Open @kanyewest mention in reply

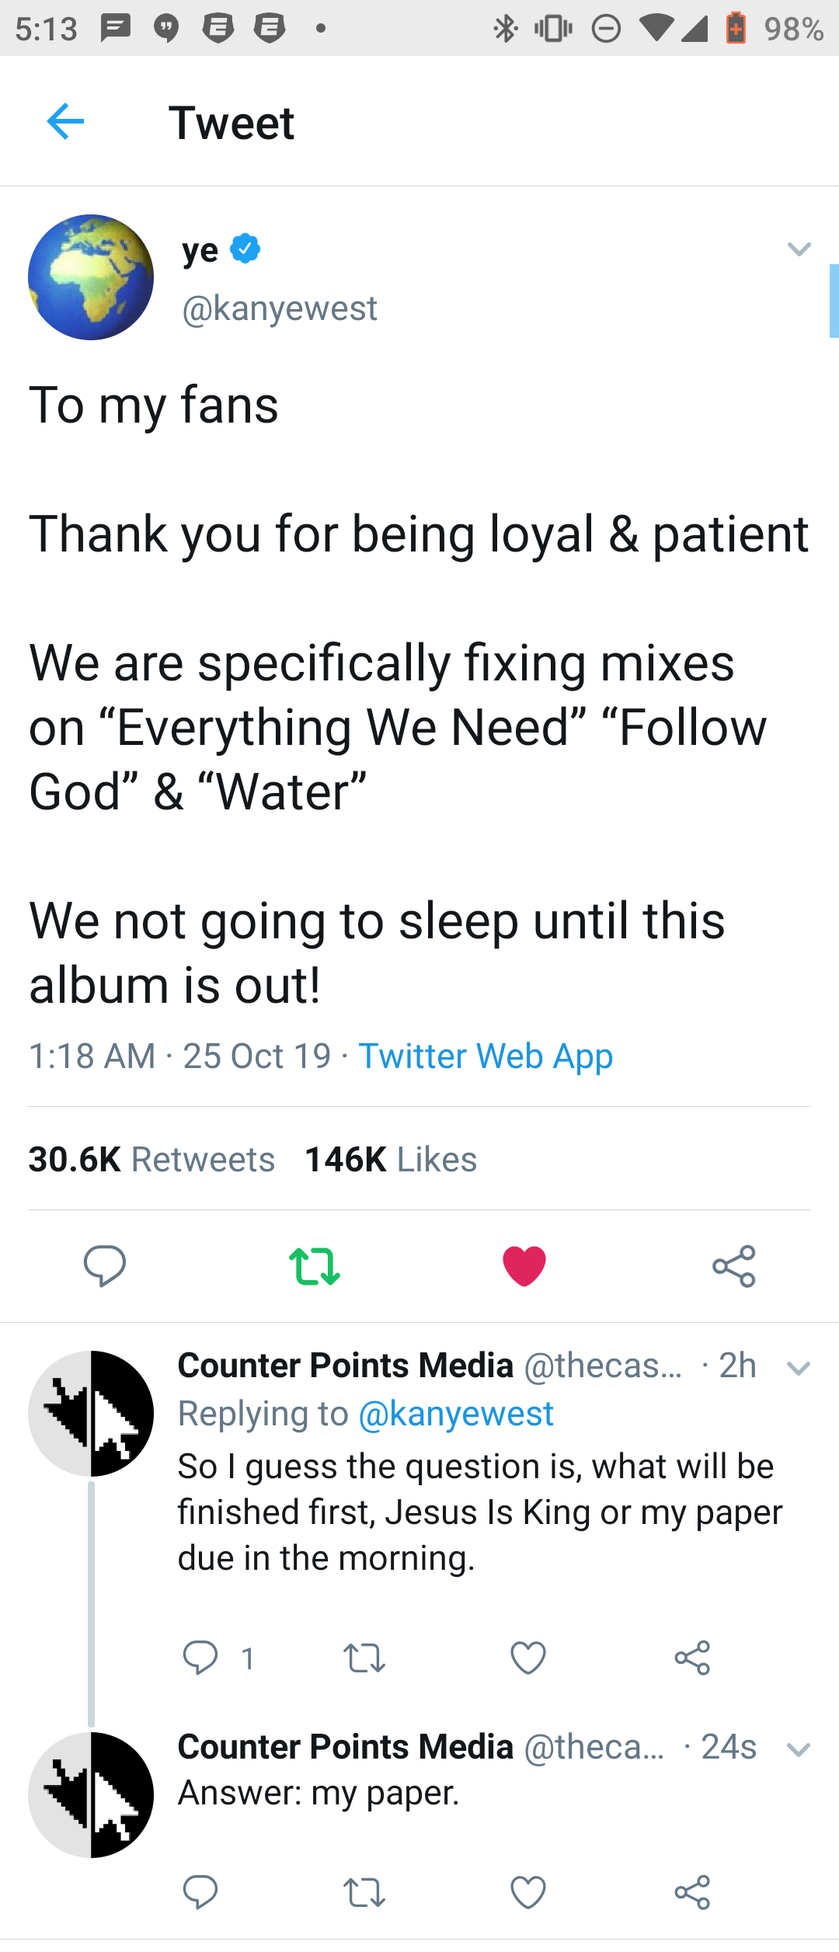[x=455, y=1413]
